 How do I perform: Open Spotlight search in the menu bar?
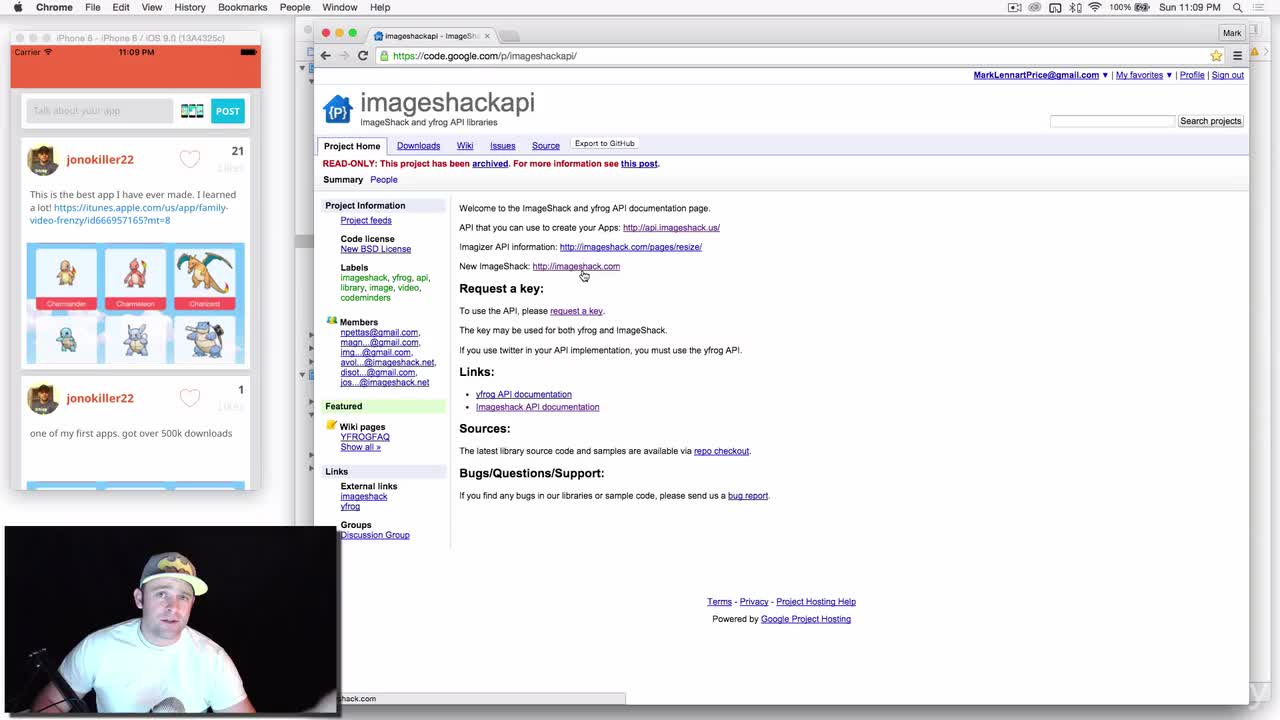coord(1237,7)
